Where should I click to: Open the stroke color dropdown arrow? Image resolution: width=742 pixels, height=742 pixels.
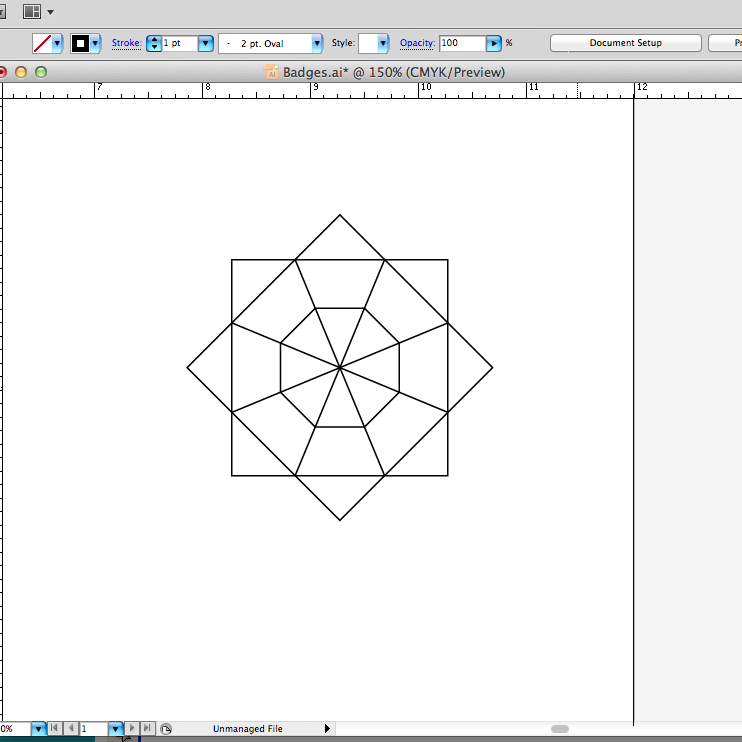click(96, 44)
